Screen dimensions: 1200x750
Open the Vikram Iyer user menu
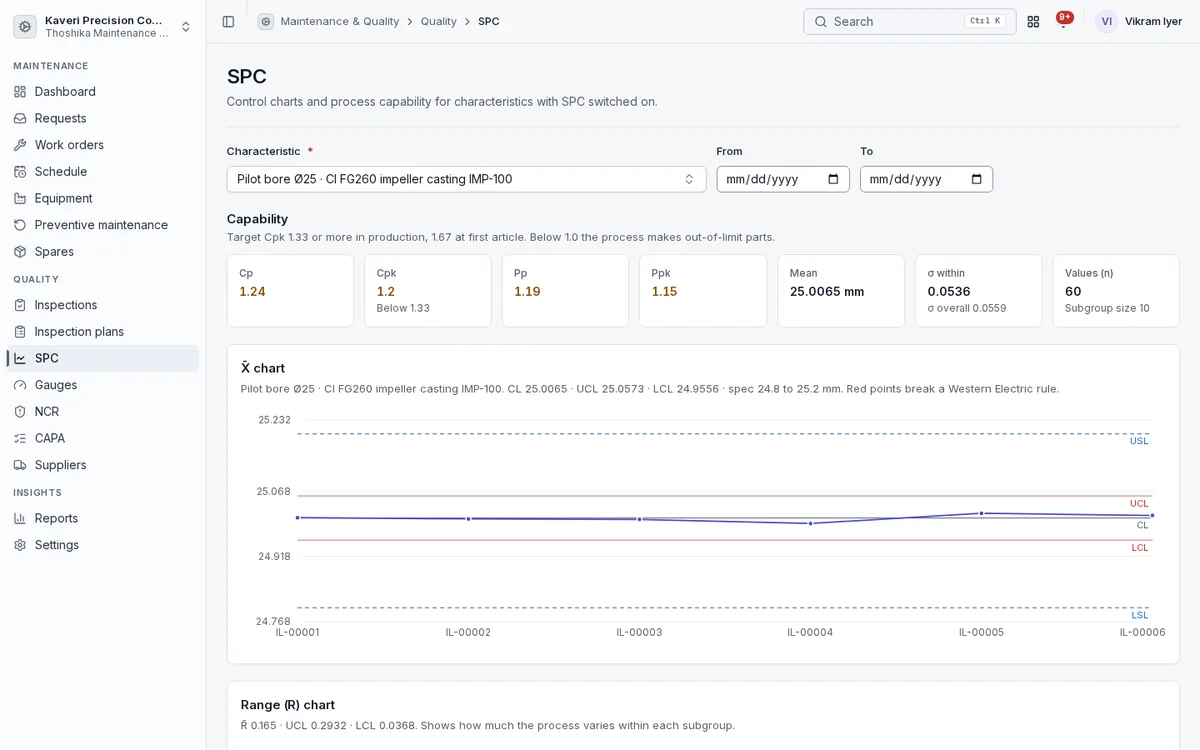pyautogui.click(x=1138, y=21)
